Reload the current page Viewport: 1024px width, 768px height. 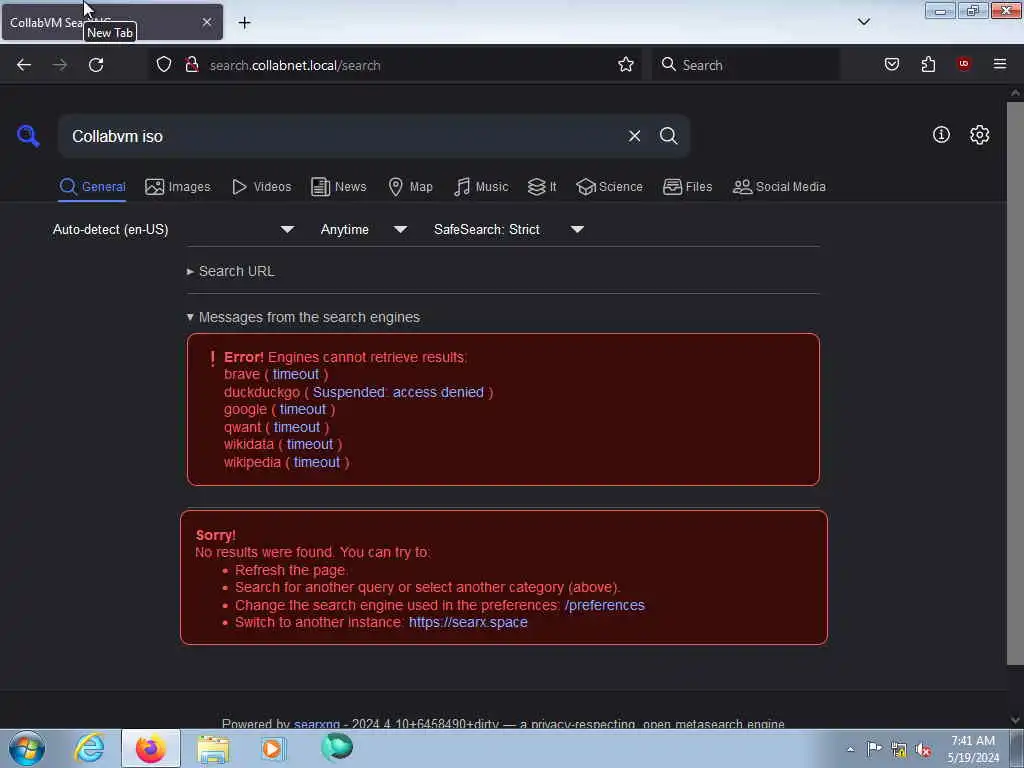(x=96, y=65)
